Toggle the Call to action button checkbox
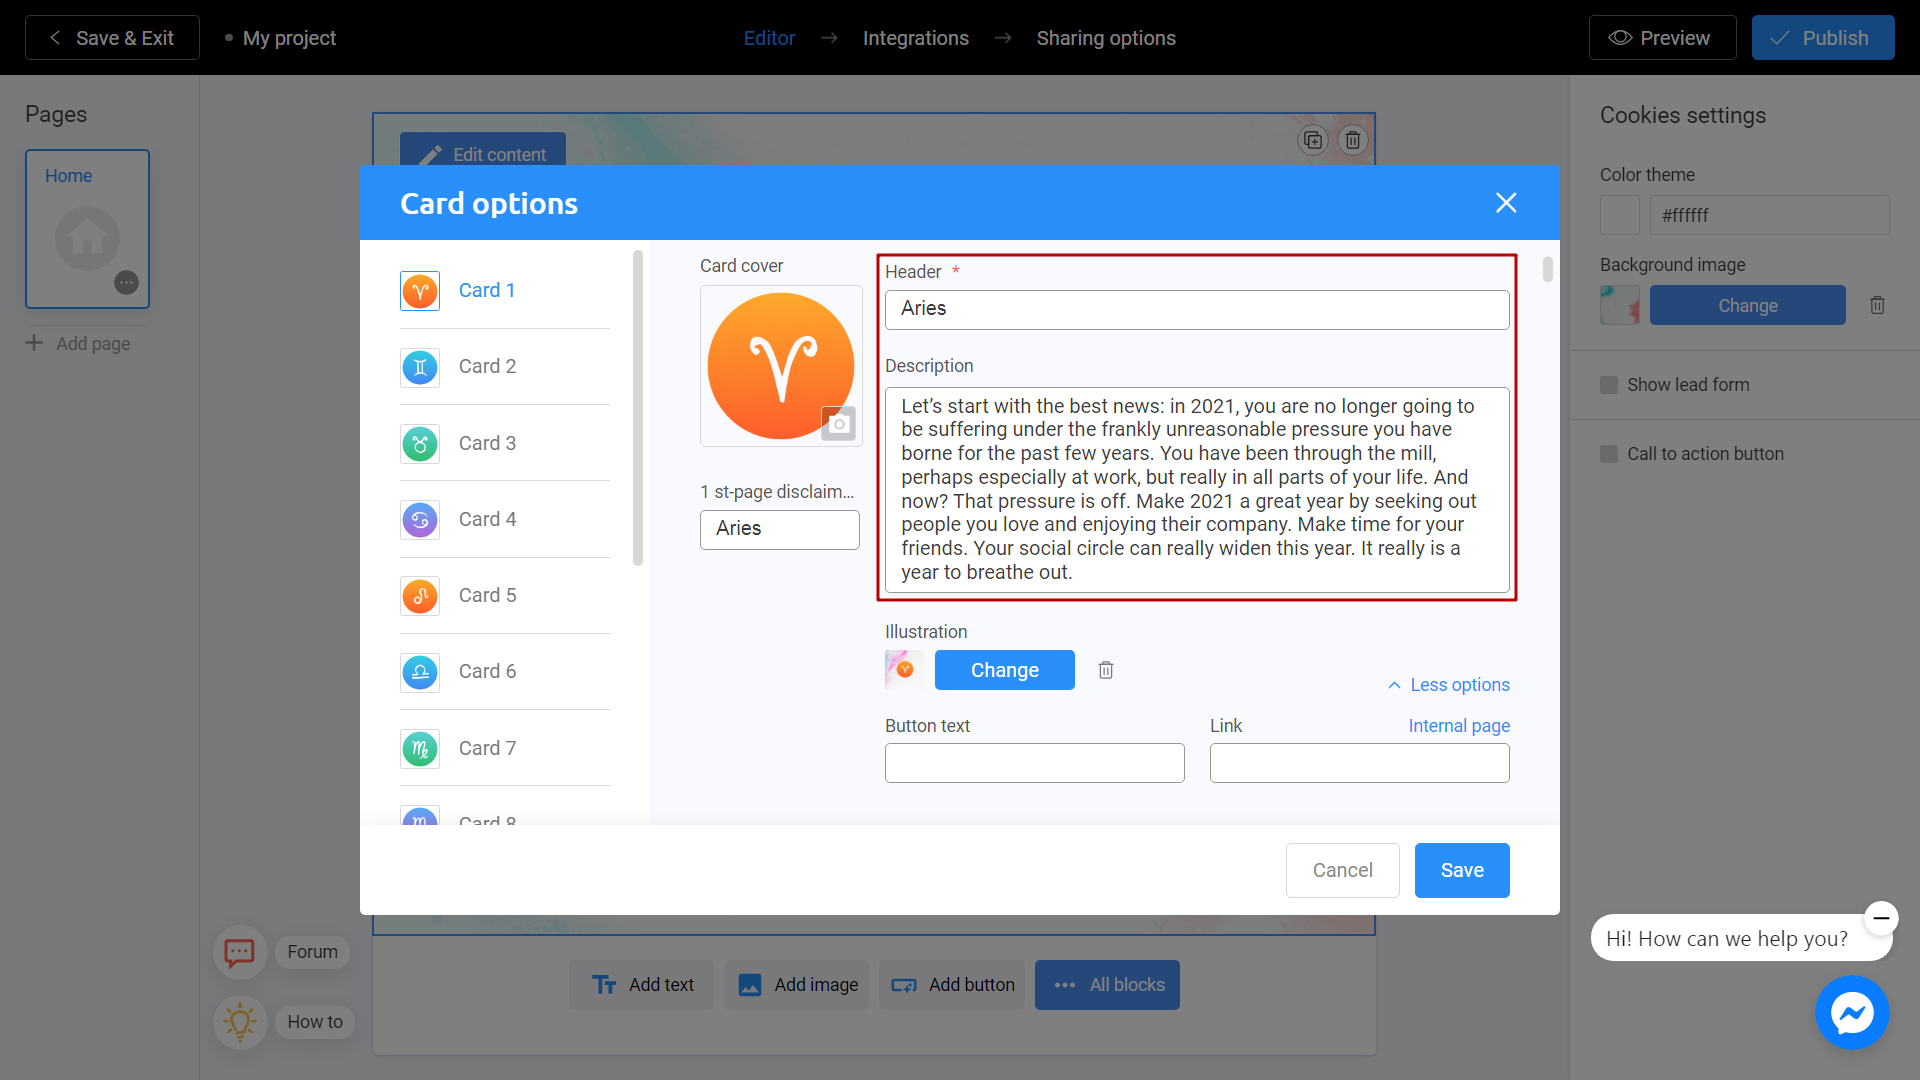 (1609, 454)
